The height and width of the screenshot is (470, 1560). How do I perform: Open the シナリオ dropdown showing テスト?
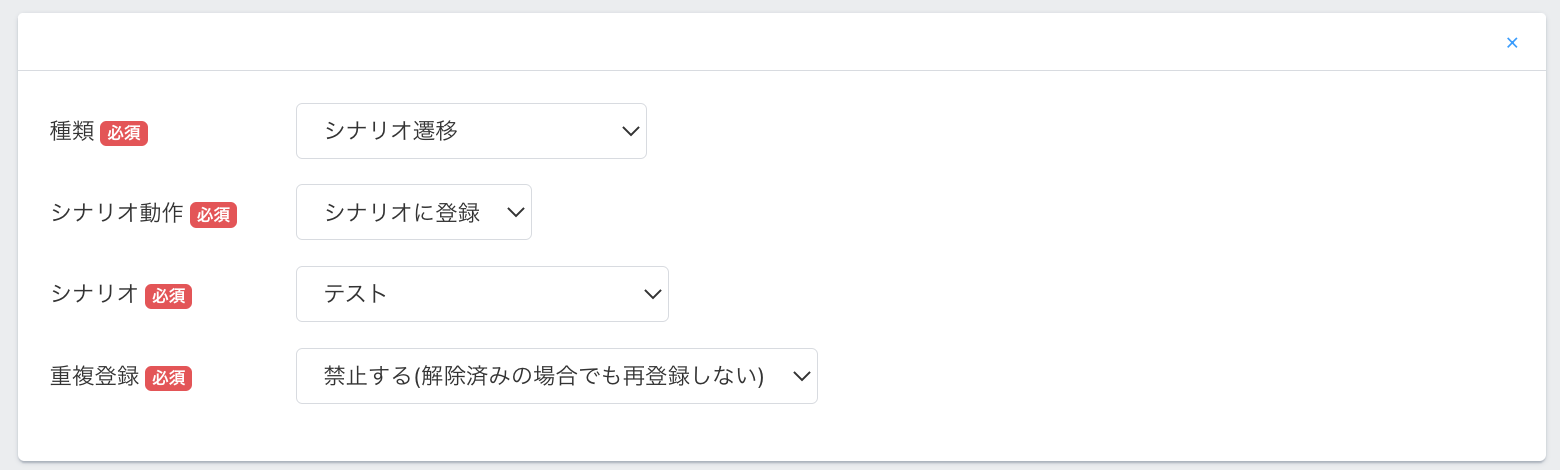point(460,294)
